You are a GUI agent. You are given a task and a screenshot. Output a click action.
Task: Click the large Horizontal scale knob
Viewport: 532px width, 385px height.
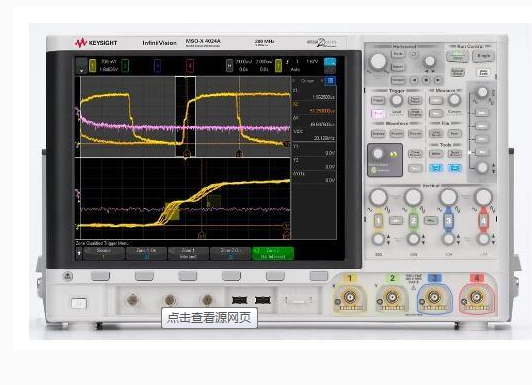pyautogui.click(x=378, y=62)
